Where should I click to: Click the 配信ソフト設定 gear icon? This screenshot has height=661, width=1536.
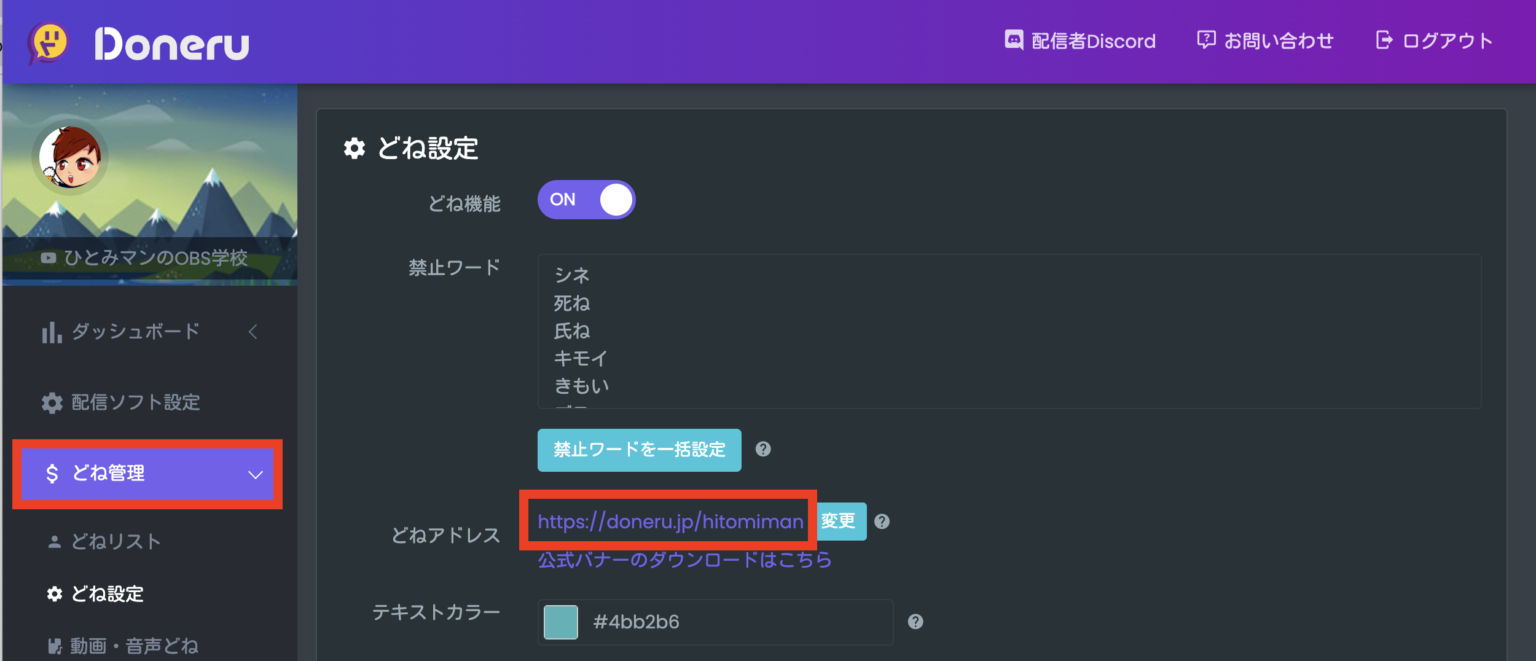click(x=51, y=402)
